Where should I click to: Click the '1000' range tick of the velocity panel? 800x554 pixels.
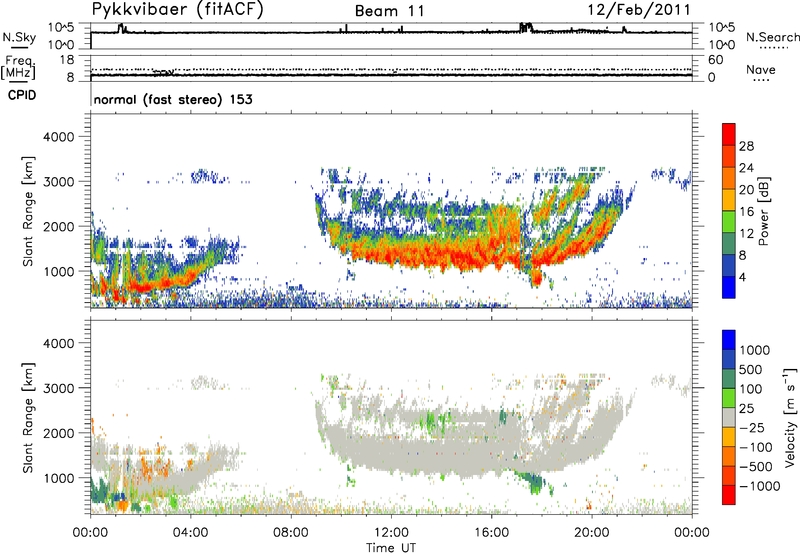tap(59, 478)
